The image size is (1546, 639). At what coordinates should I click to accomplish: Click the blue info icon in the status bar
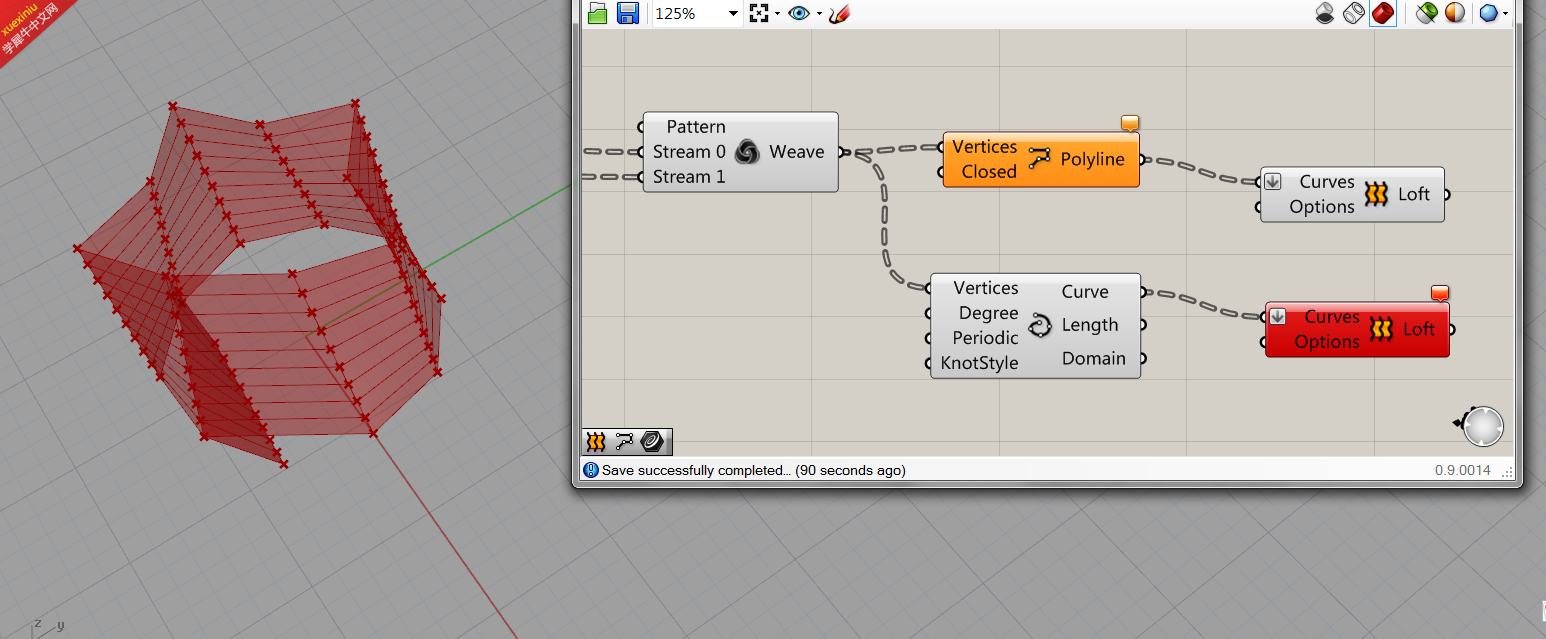[x=591, y=470]
